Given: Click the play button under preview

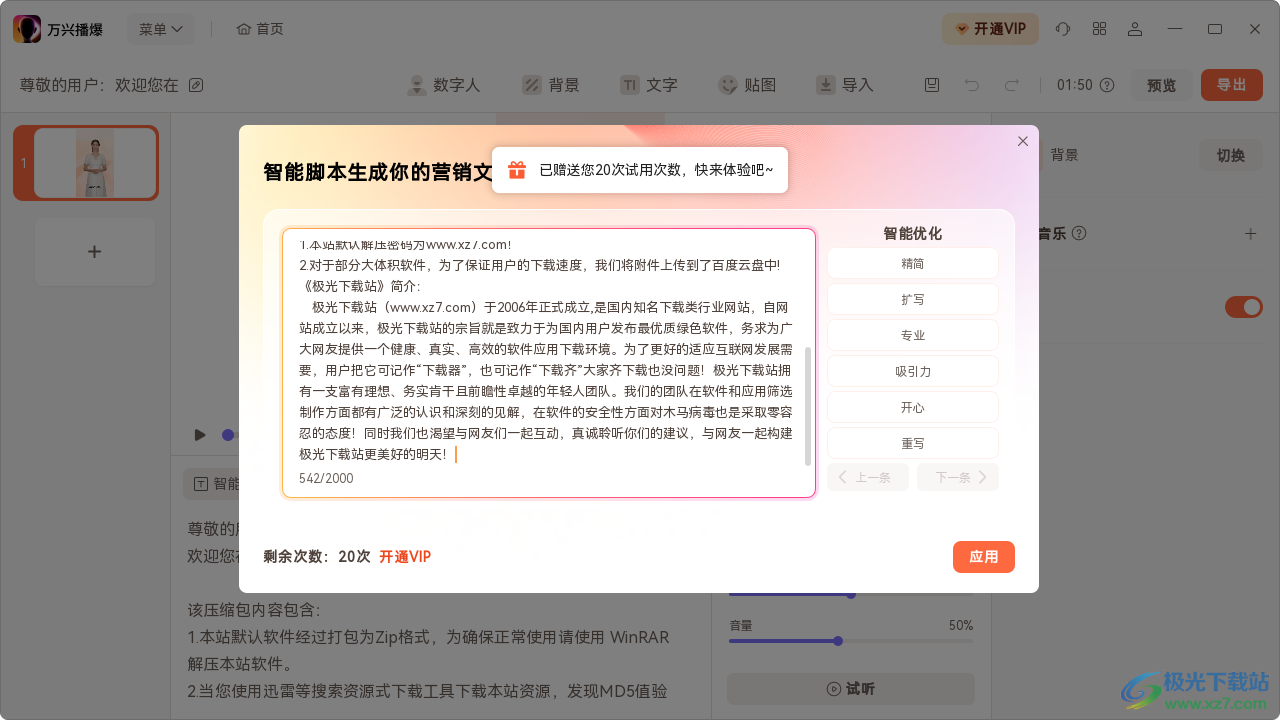Looking at the screenshot, I should click(x=200, y=435).
